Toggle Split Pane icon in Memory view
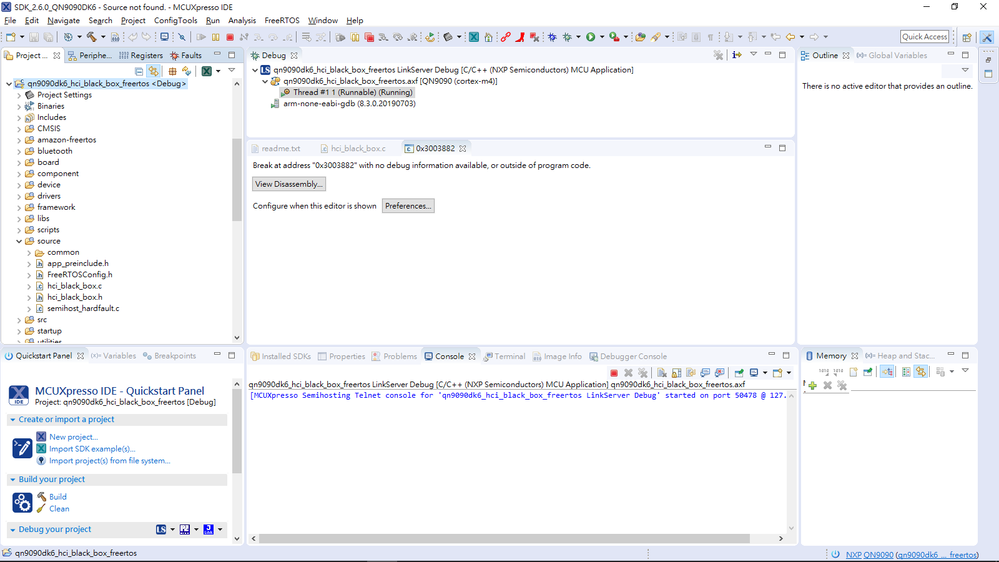The image size is (999, 562). tap(906, 371)
